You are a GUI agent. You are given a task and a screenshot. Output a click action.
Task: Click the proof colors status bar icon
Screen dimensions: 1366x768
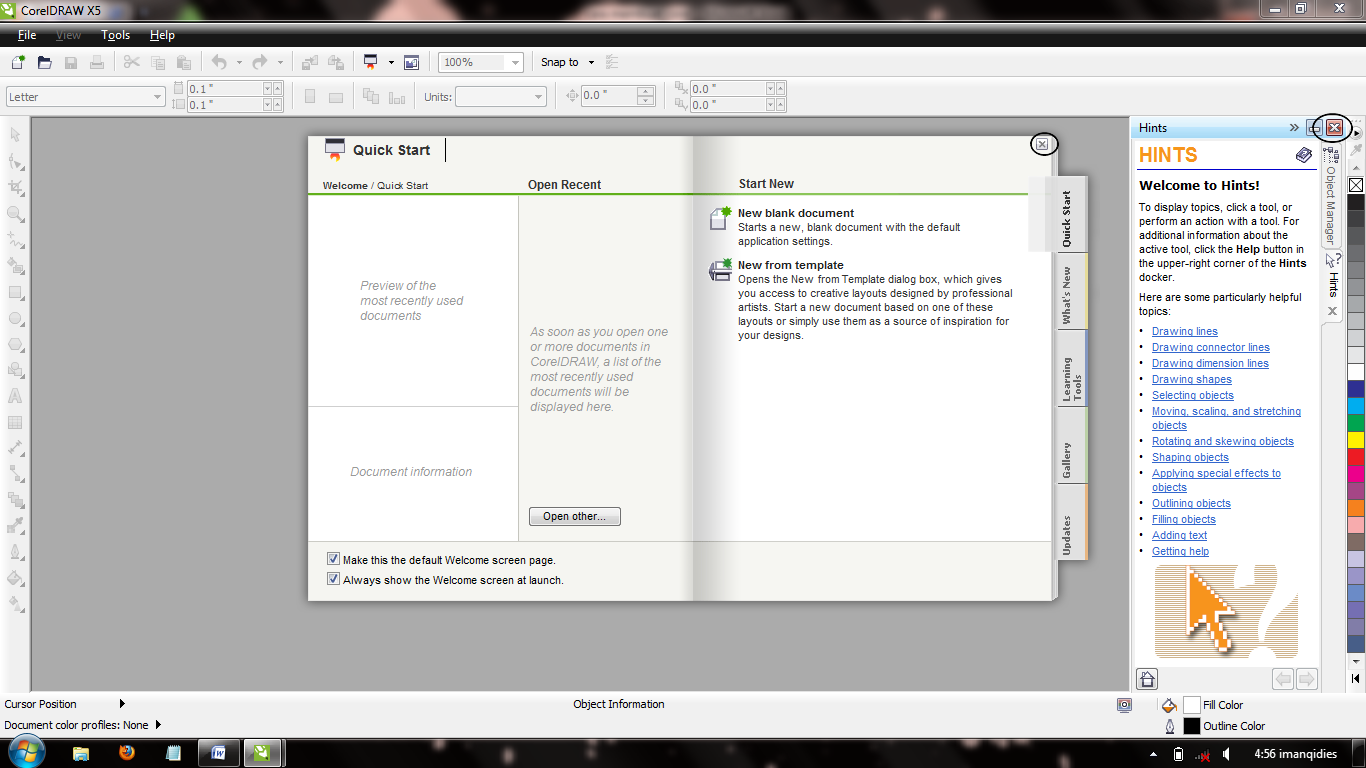[x=1124, y=705]
